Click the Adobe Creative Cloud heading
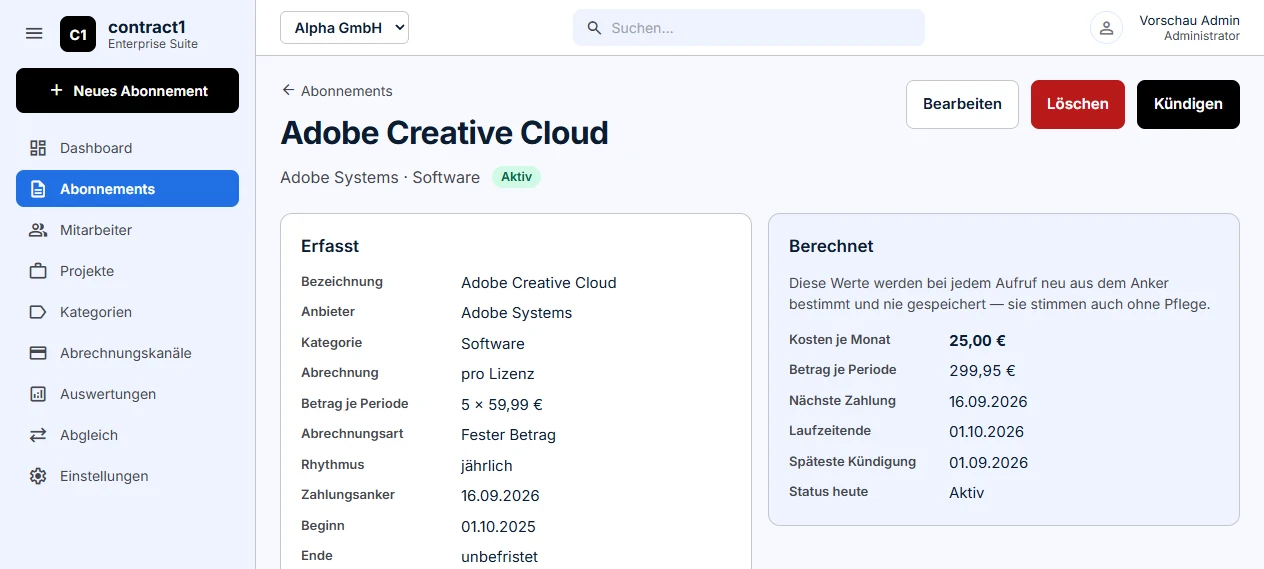 444,133
